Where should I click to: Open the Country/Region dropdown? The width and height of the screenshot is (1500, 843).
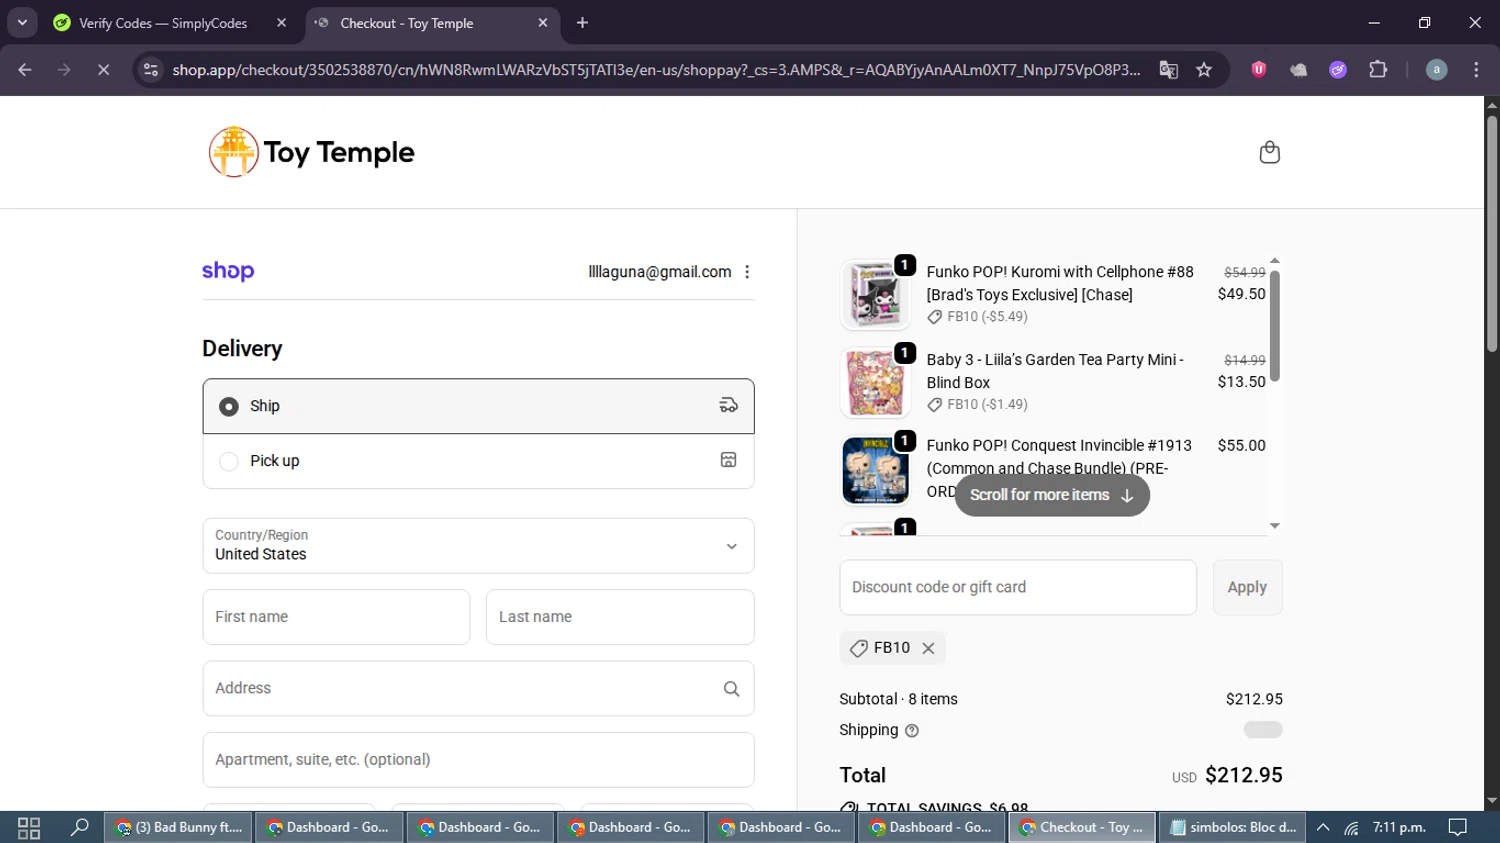point(478,545)
